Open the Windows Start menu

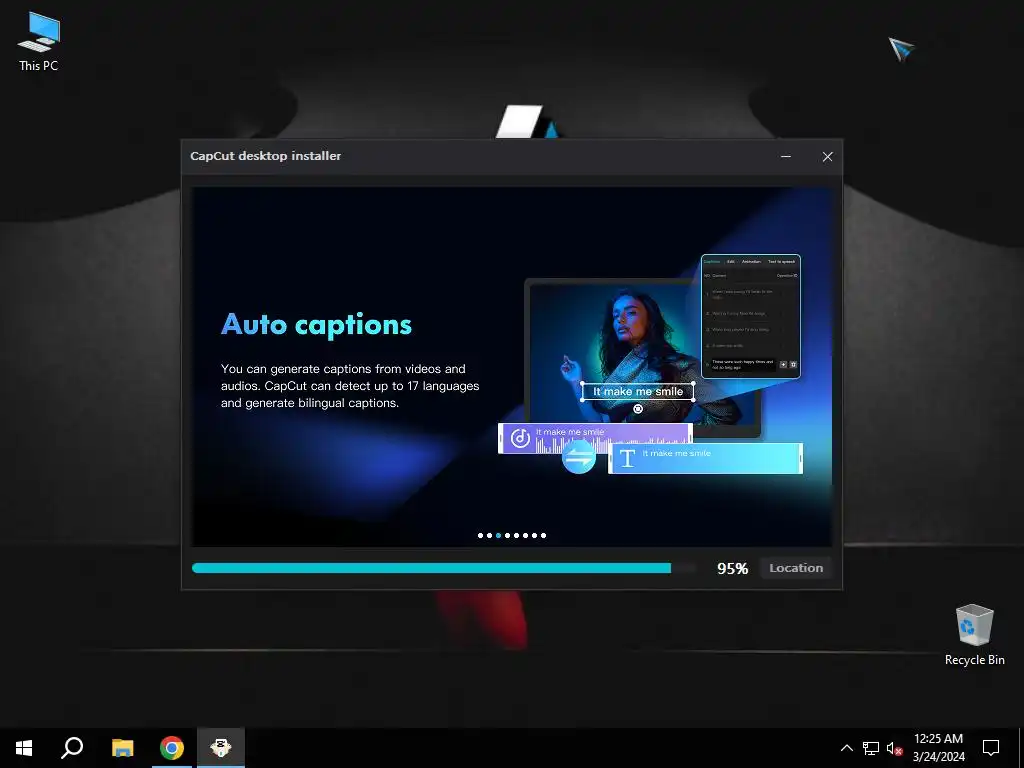coord(24,748)
